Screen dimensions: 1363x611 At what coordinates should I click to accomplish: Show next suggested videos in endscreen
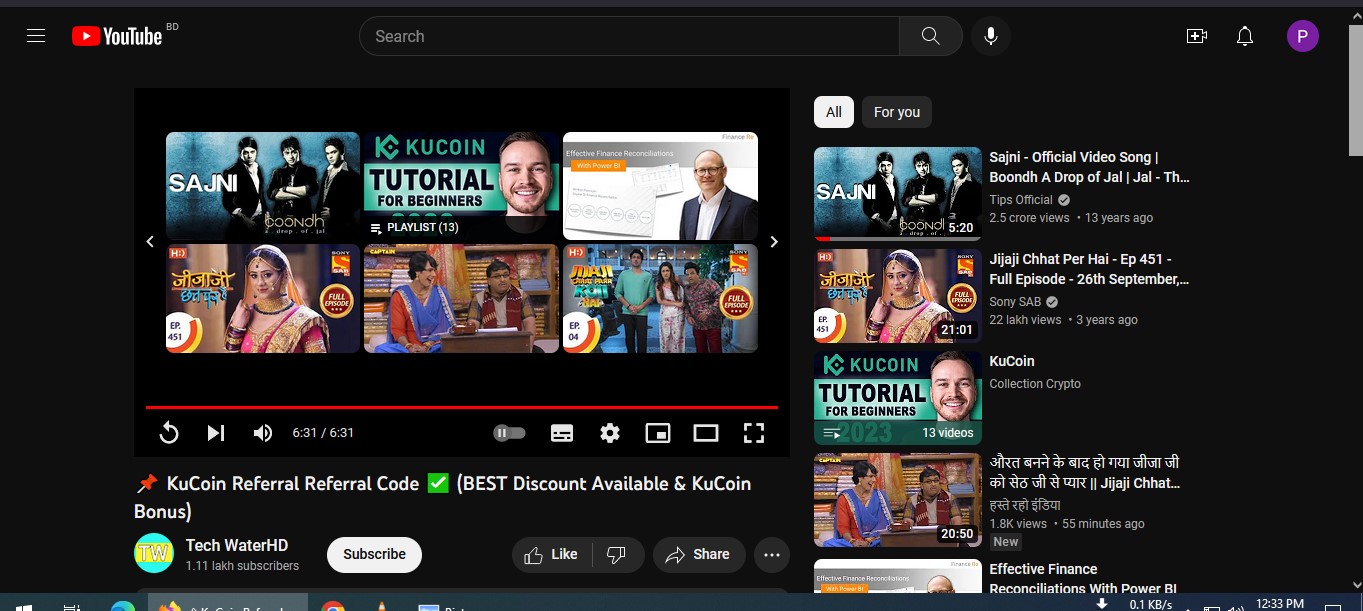click(x=773, y=242)
